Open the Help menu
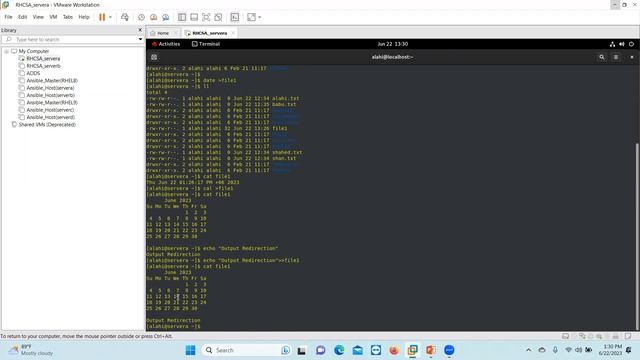 pyautogui.click(x=84, y=17)
